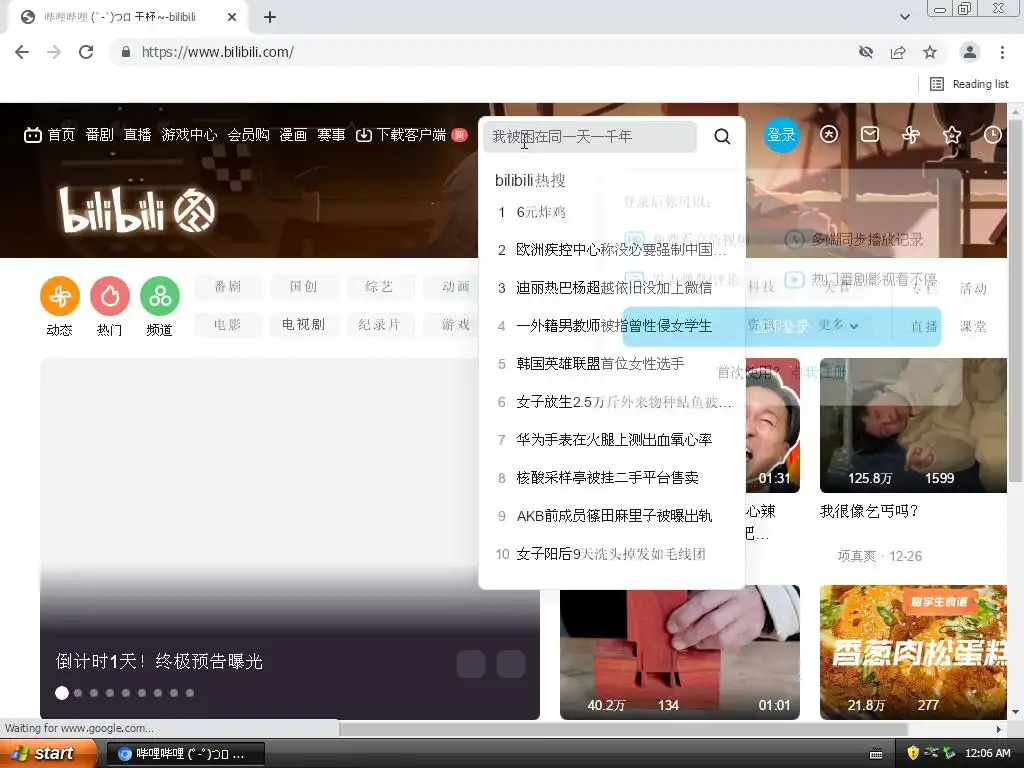Click the 哔哩哔哩 taskbar window button
Viewport: 1024px width, 768px height.
tap(185, 754)
